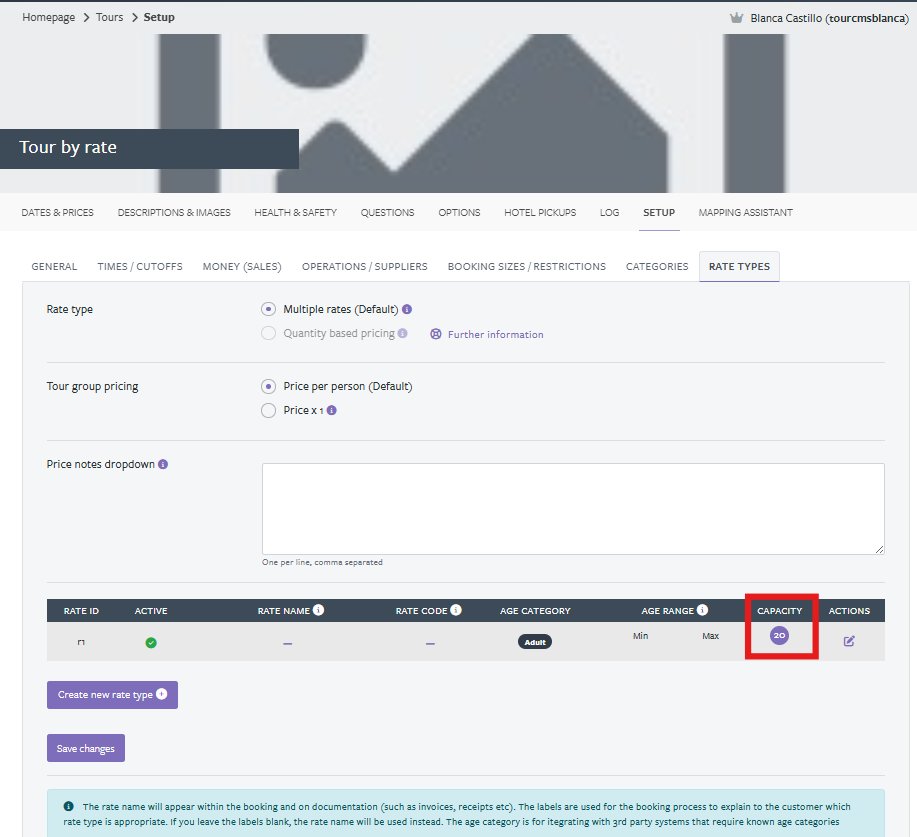Click green active checkmark in rate row

[x=151, y=643]
